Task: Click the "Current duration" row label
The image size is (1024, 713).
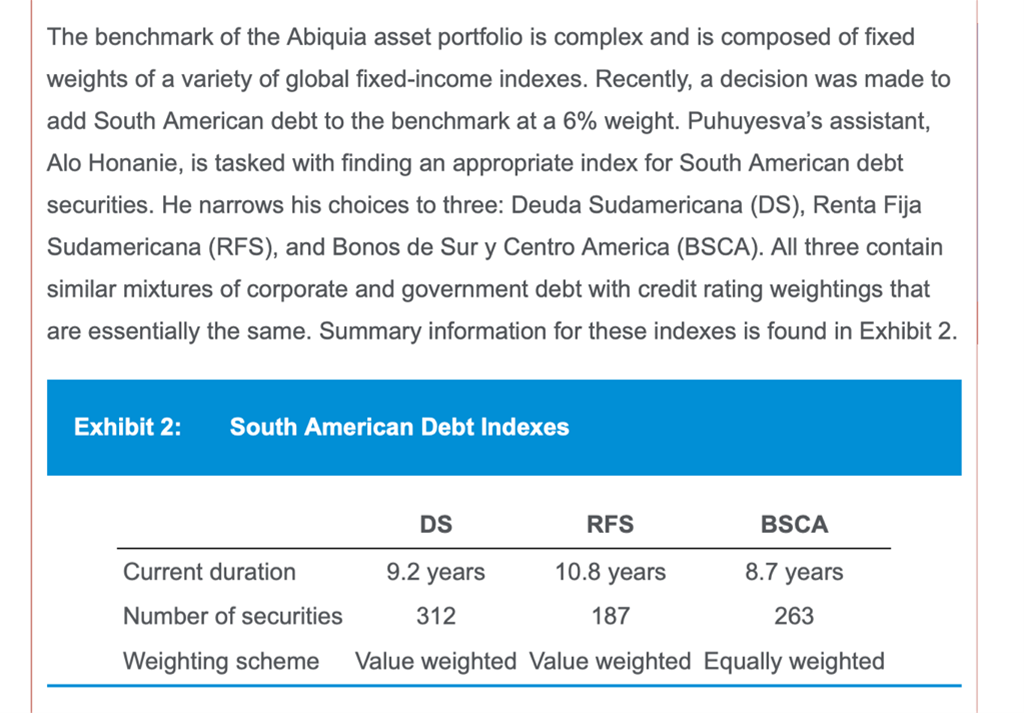Action: click(209, 572)
